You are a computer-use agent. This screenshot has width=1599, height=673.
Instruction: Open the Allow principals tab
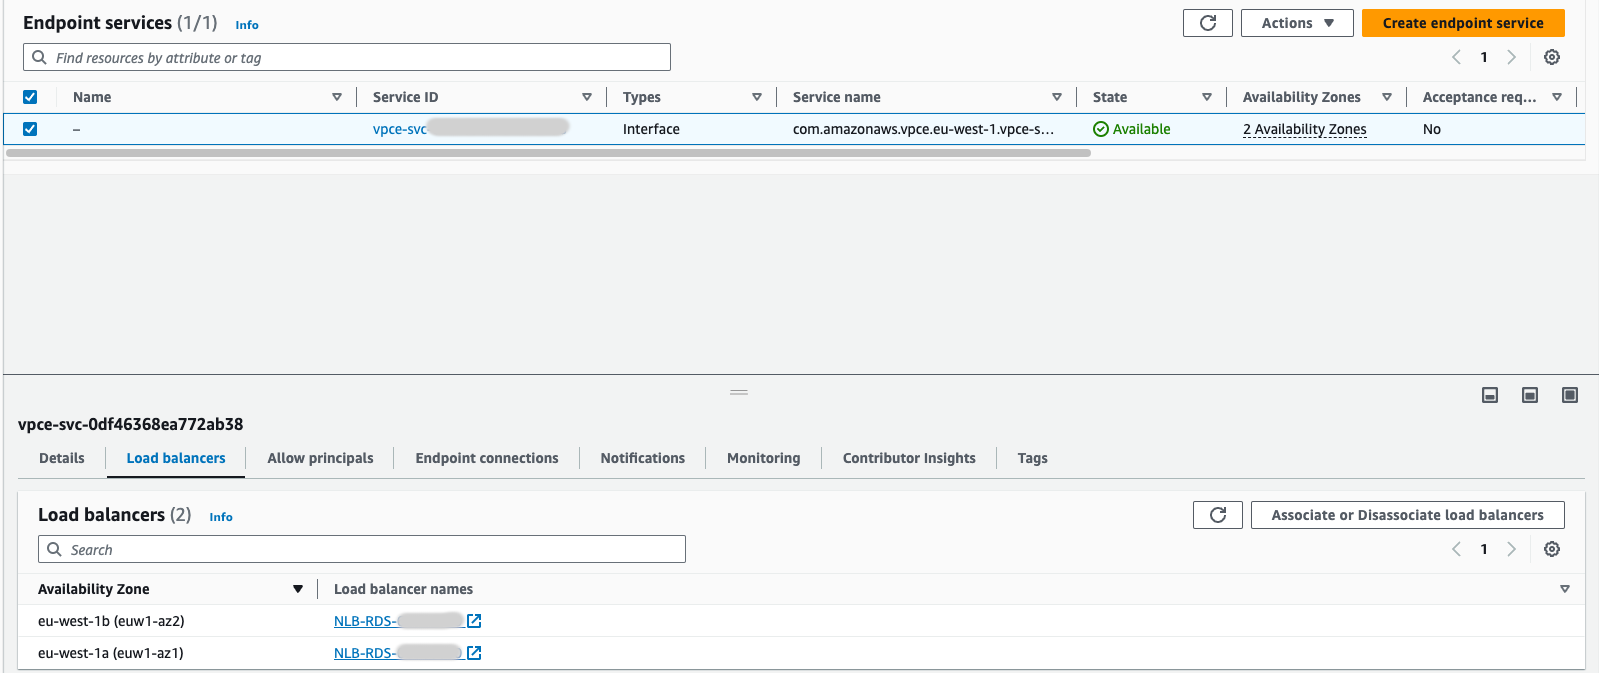[320, 458]
